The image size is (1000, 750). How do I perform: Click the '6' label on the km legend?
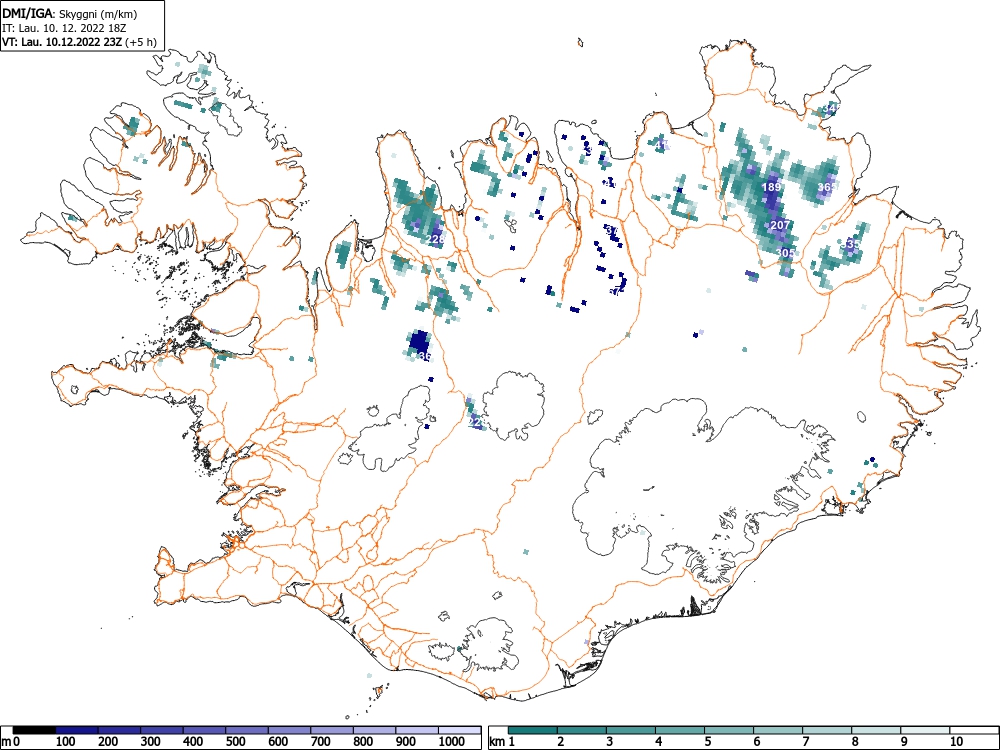(757, 741)
